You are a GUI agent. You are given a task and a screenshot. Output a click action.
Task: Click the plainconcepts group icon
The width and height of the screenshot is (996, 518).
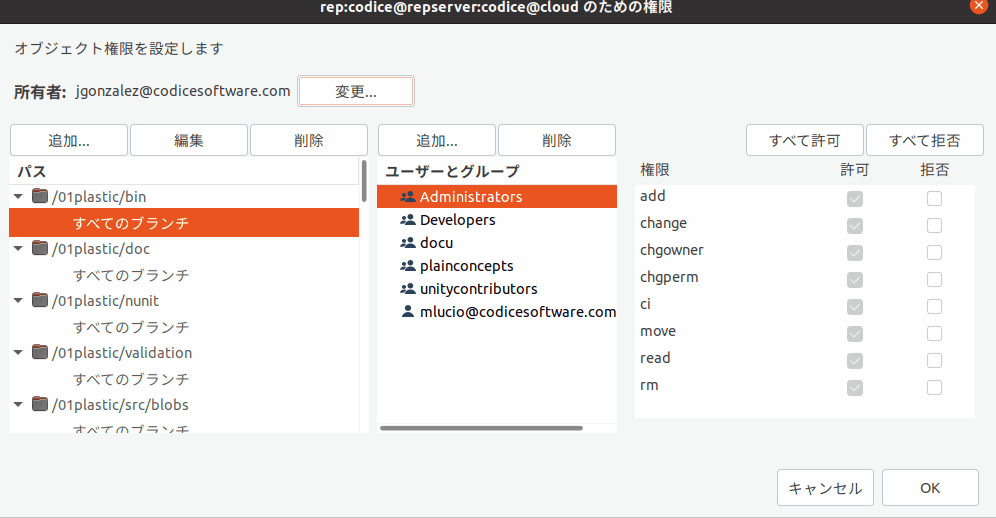(x=408, y=266)
